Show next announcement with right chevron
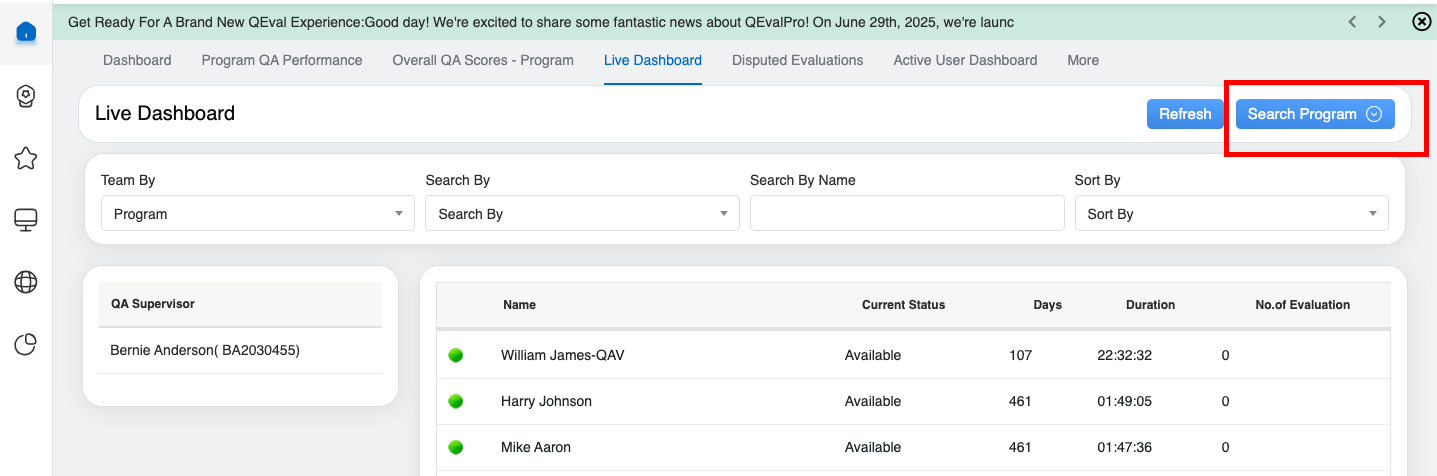Screen dimensions: 1437x476 1382,22
